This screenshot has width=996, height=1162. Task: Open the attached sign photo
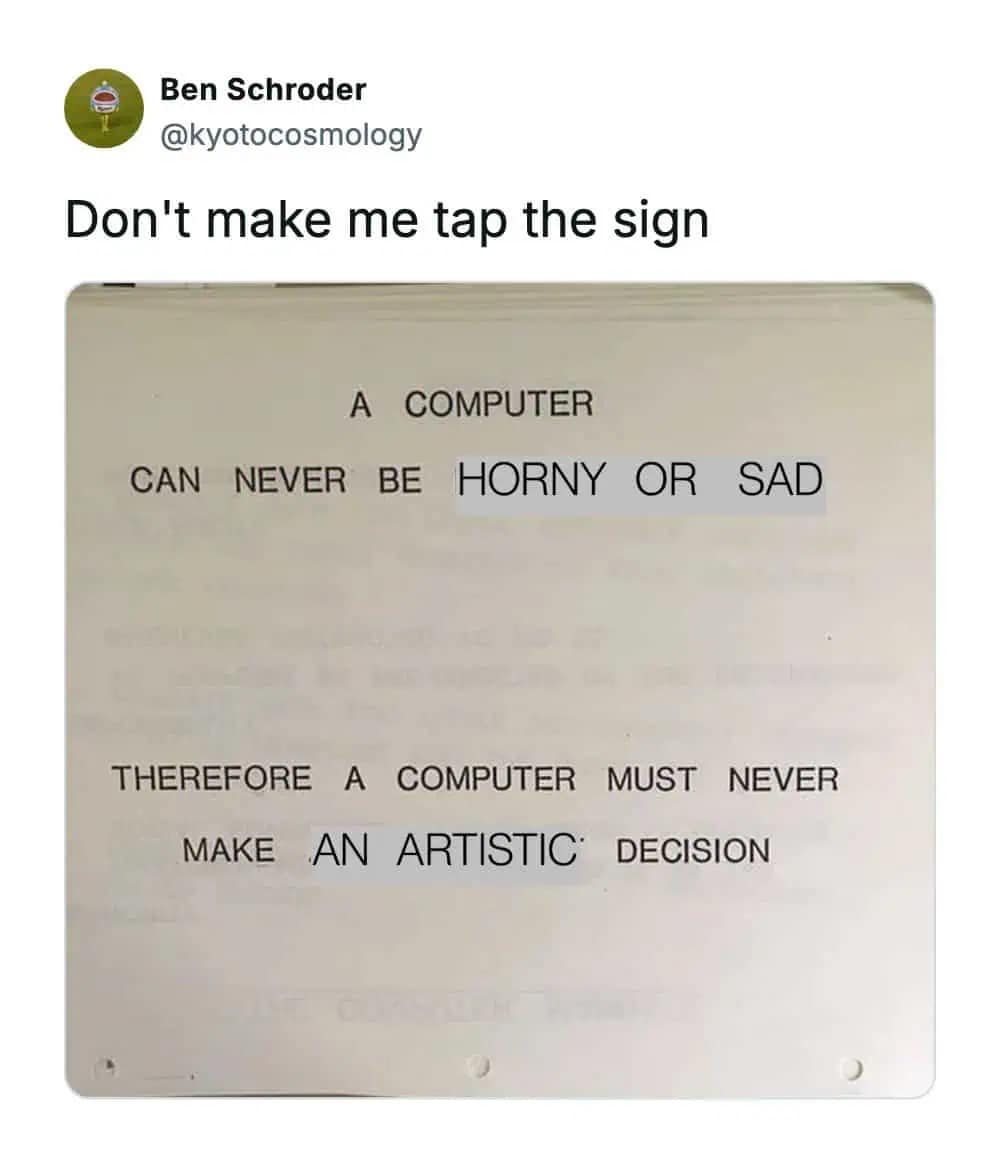(x=500, y=690)
